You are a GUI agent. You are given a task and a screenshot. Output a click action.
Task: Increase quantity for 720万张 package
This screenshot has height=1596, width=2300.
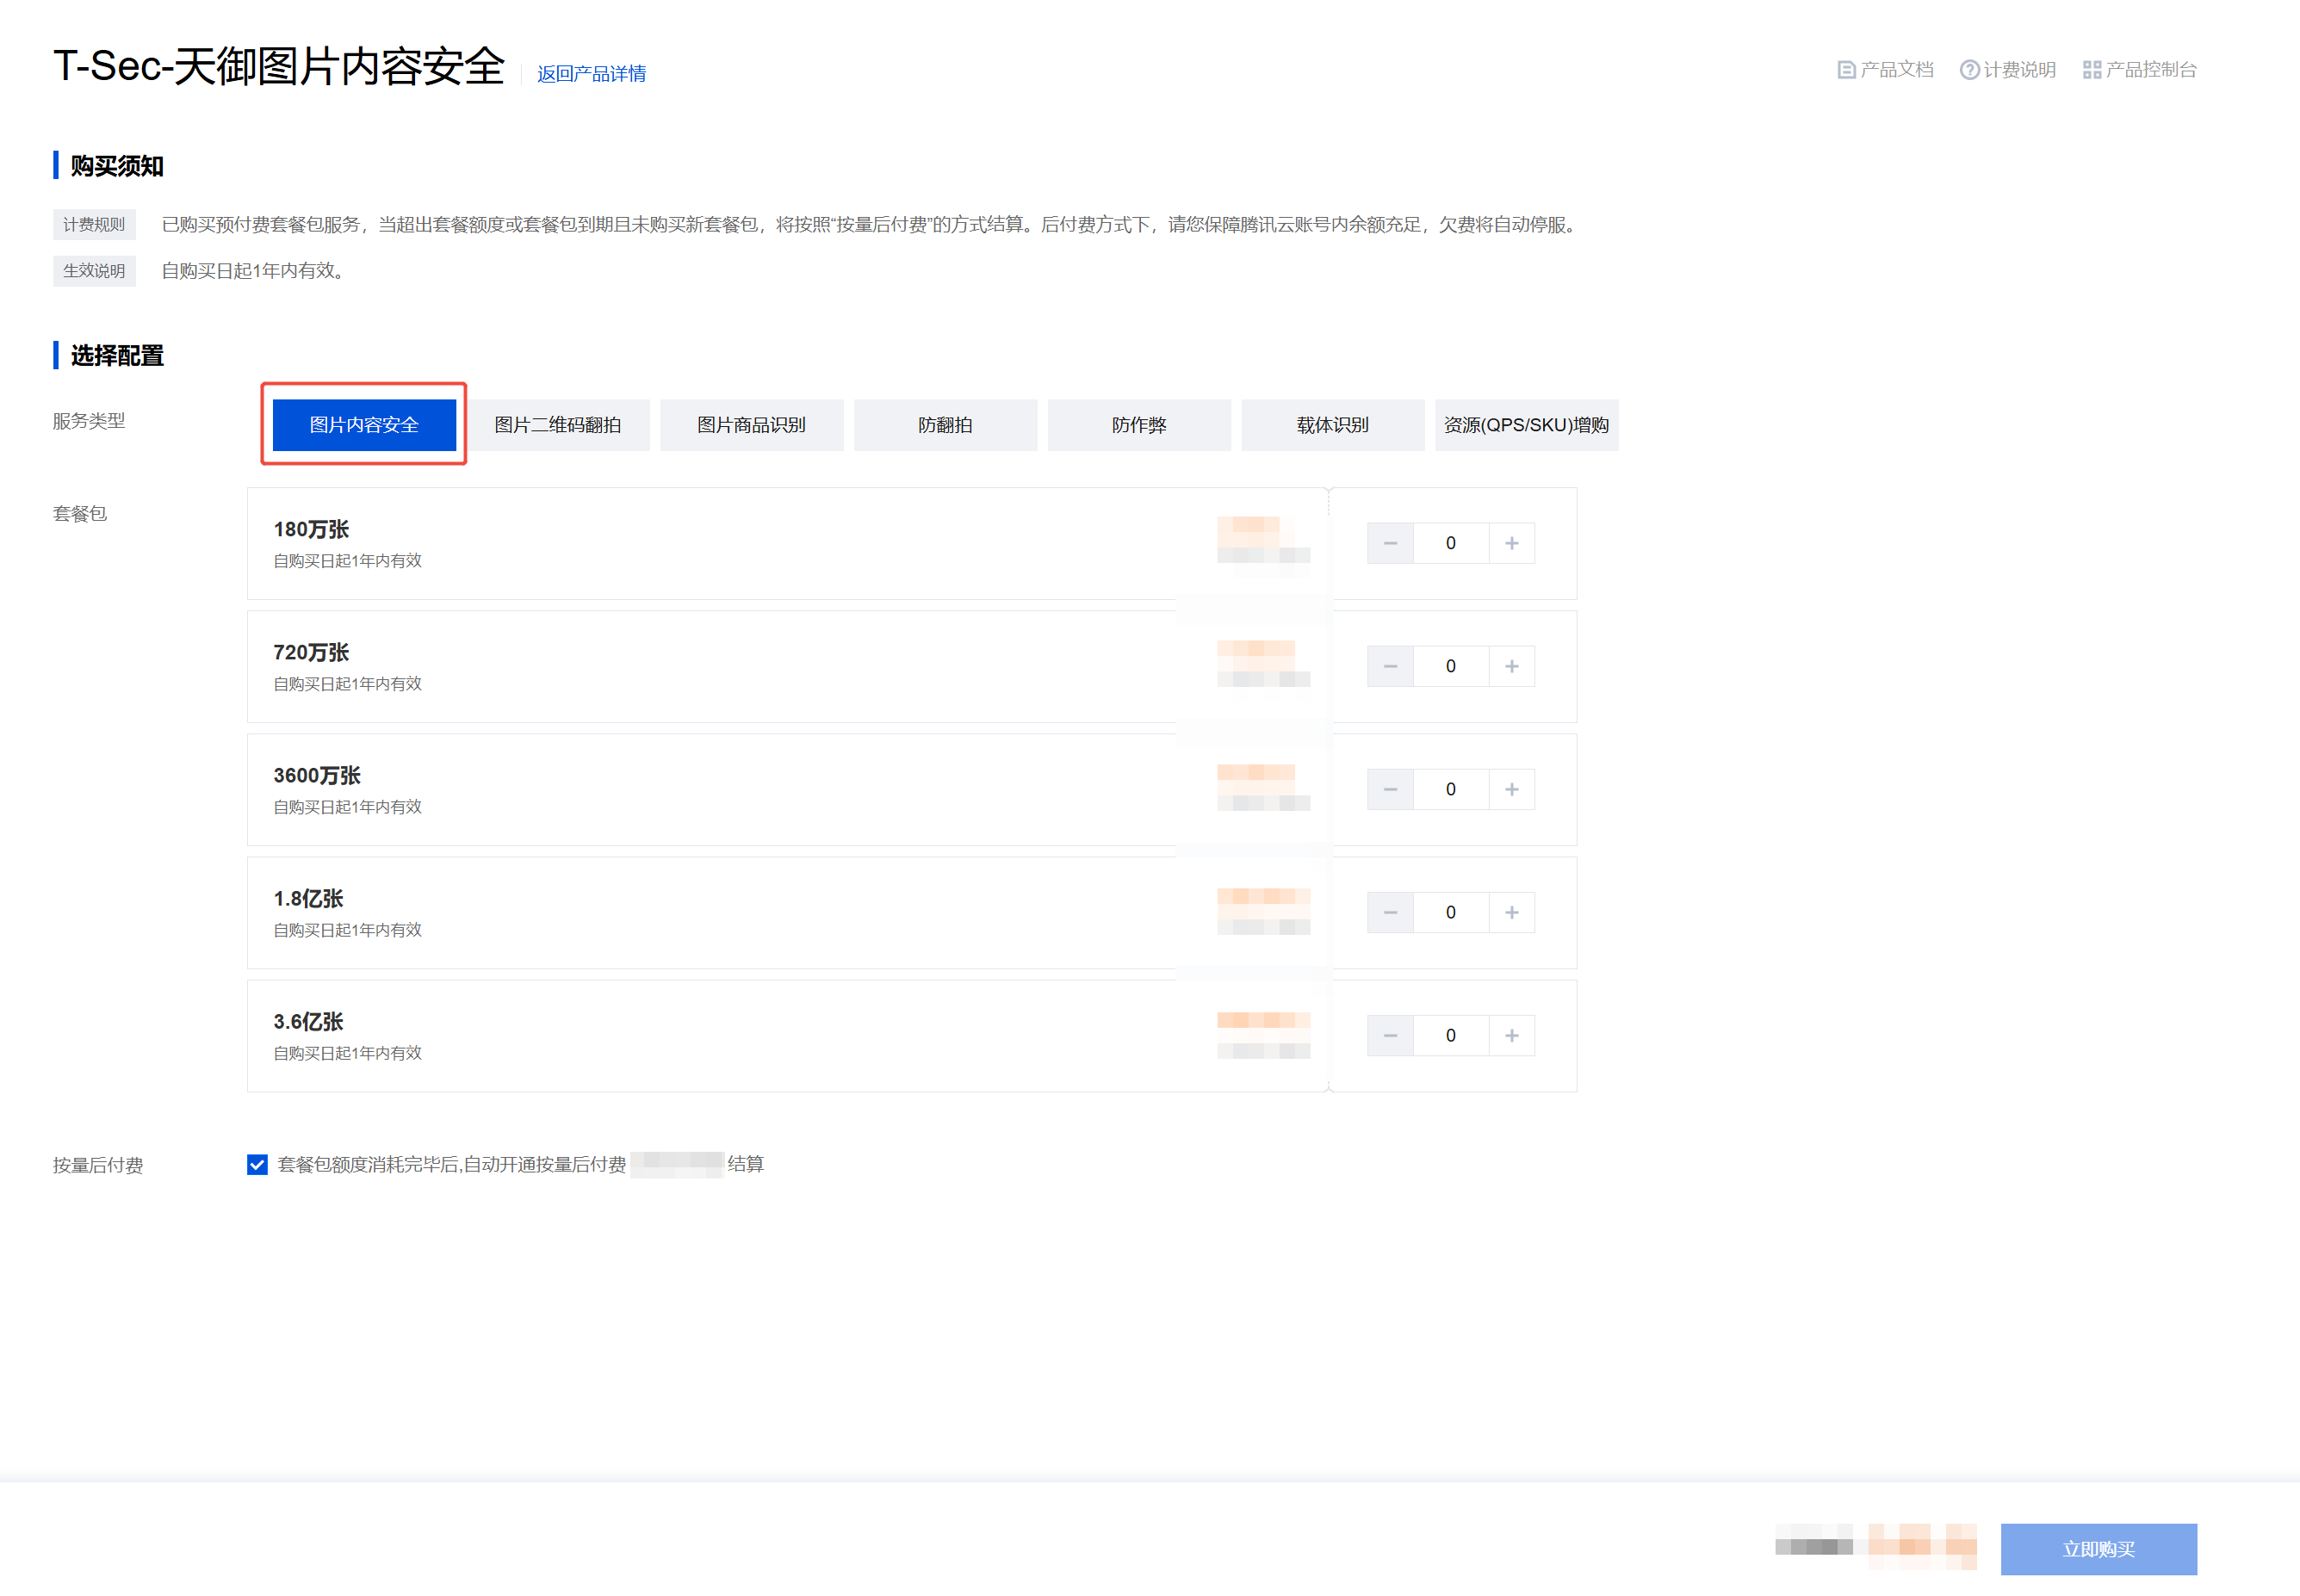coord(1511,666)
